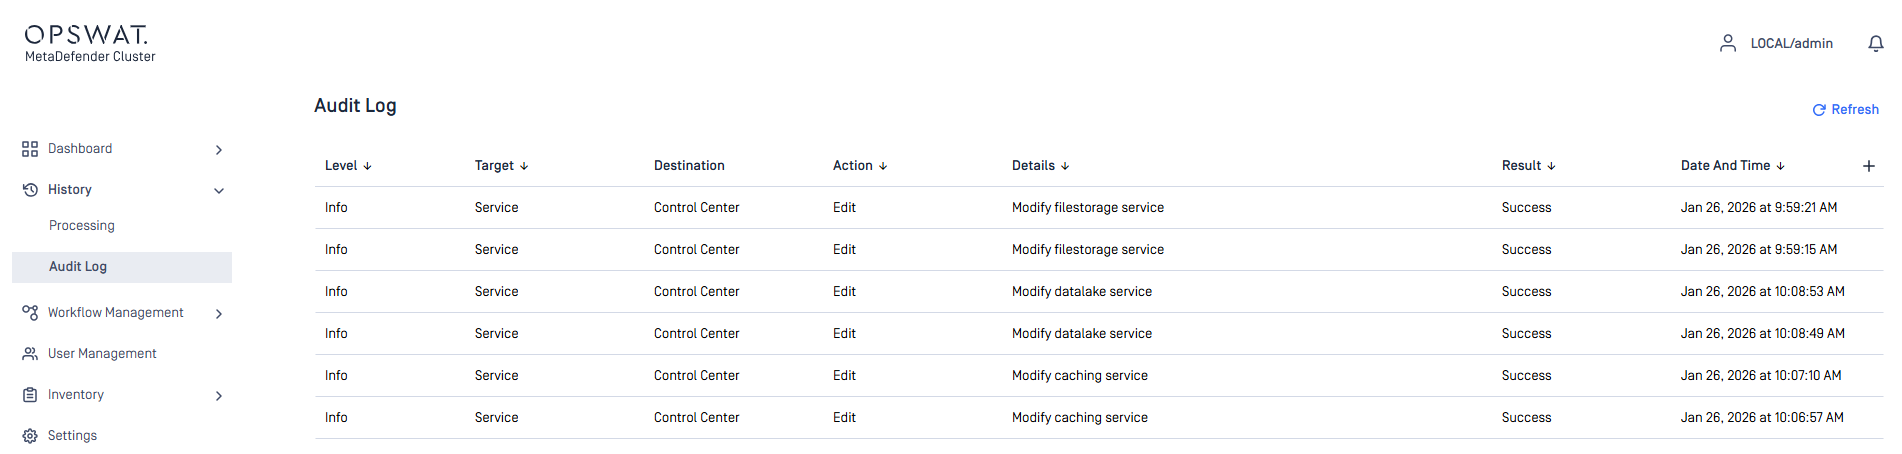Expand the Dashboard menu chevron

tap(219, 150)
